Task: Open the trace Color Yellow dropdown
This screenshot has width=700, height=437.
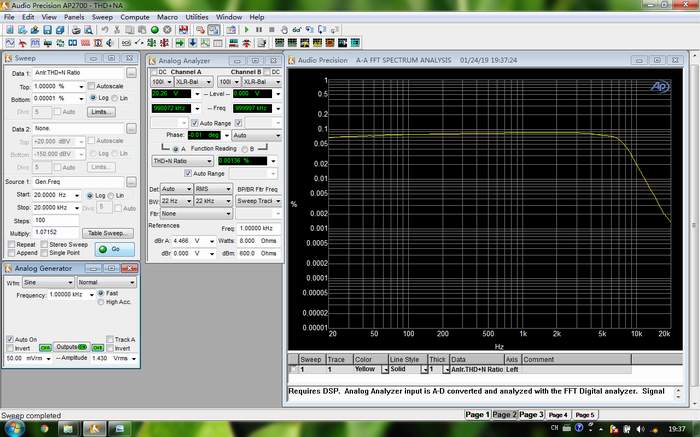Action: tap(385, 370)
